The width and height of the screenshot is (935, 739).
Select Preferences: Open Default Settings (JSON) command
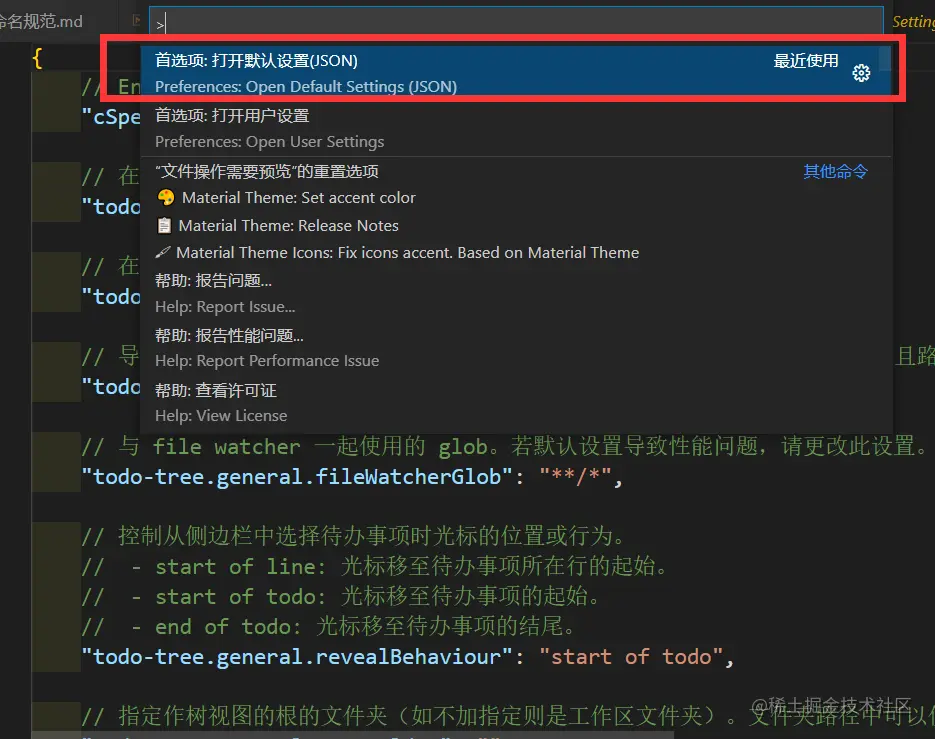[x=516, y=73]
